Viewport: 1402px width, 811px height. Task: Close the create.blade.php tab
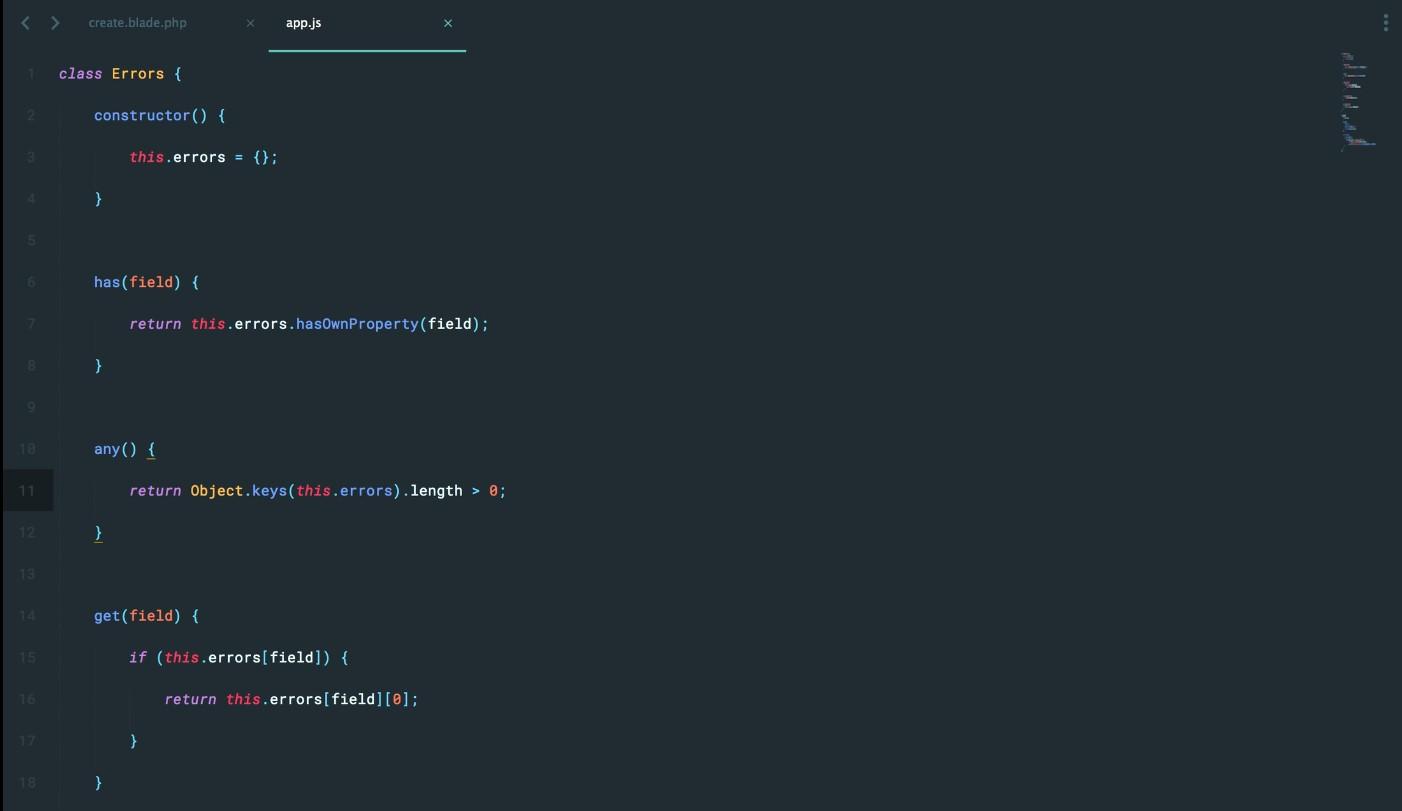click(250, 23)
